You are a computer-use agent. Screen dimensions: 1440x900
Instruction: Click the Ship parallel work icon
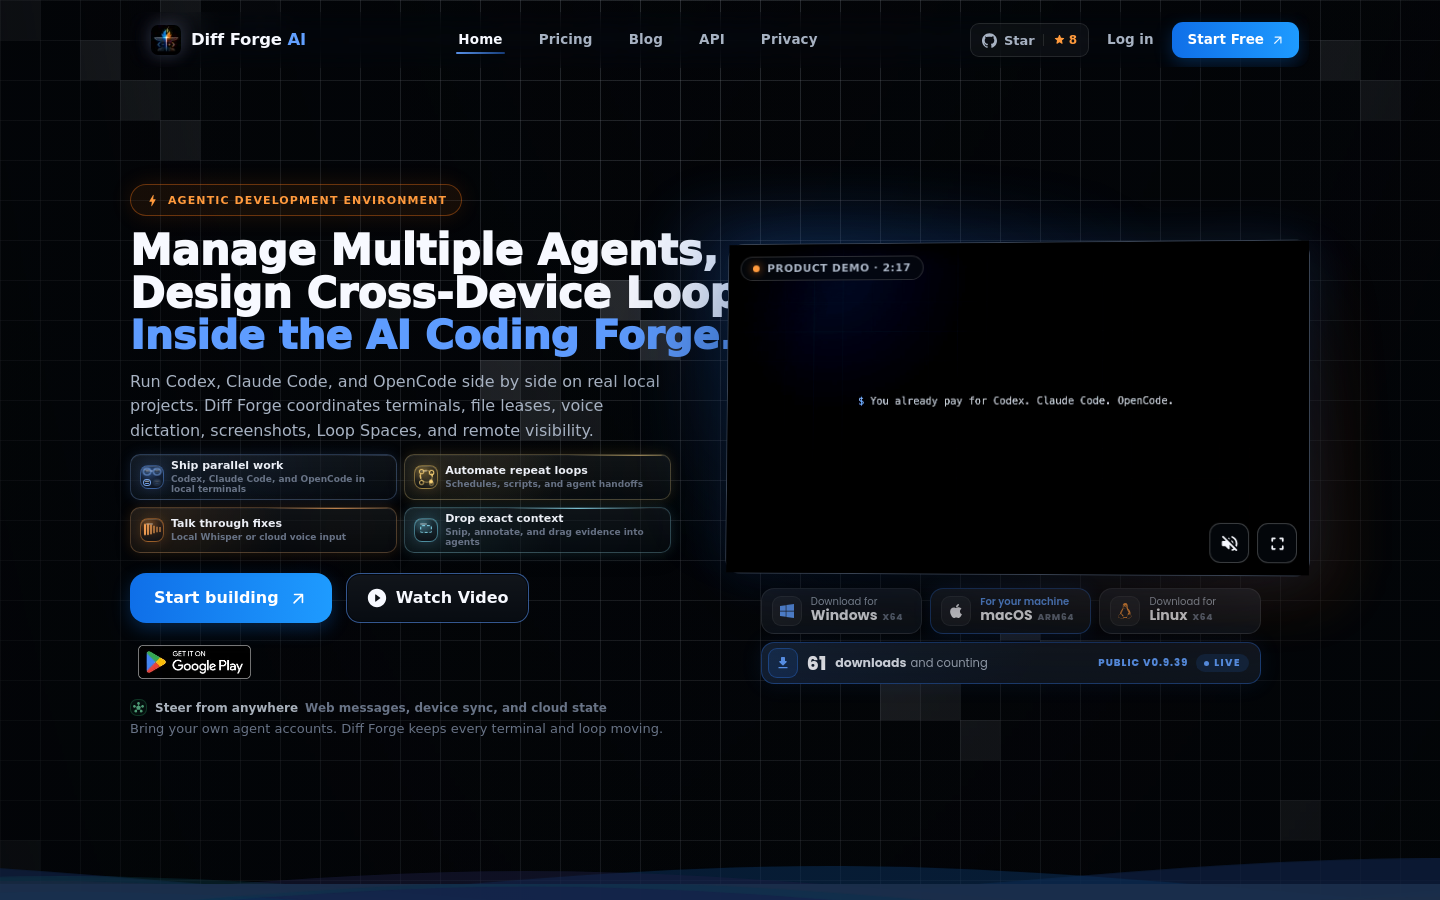coord(152,477)
